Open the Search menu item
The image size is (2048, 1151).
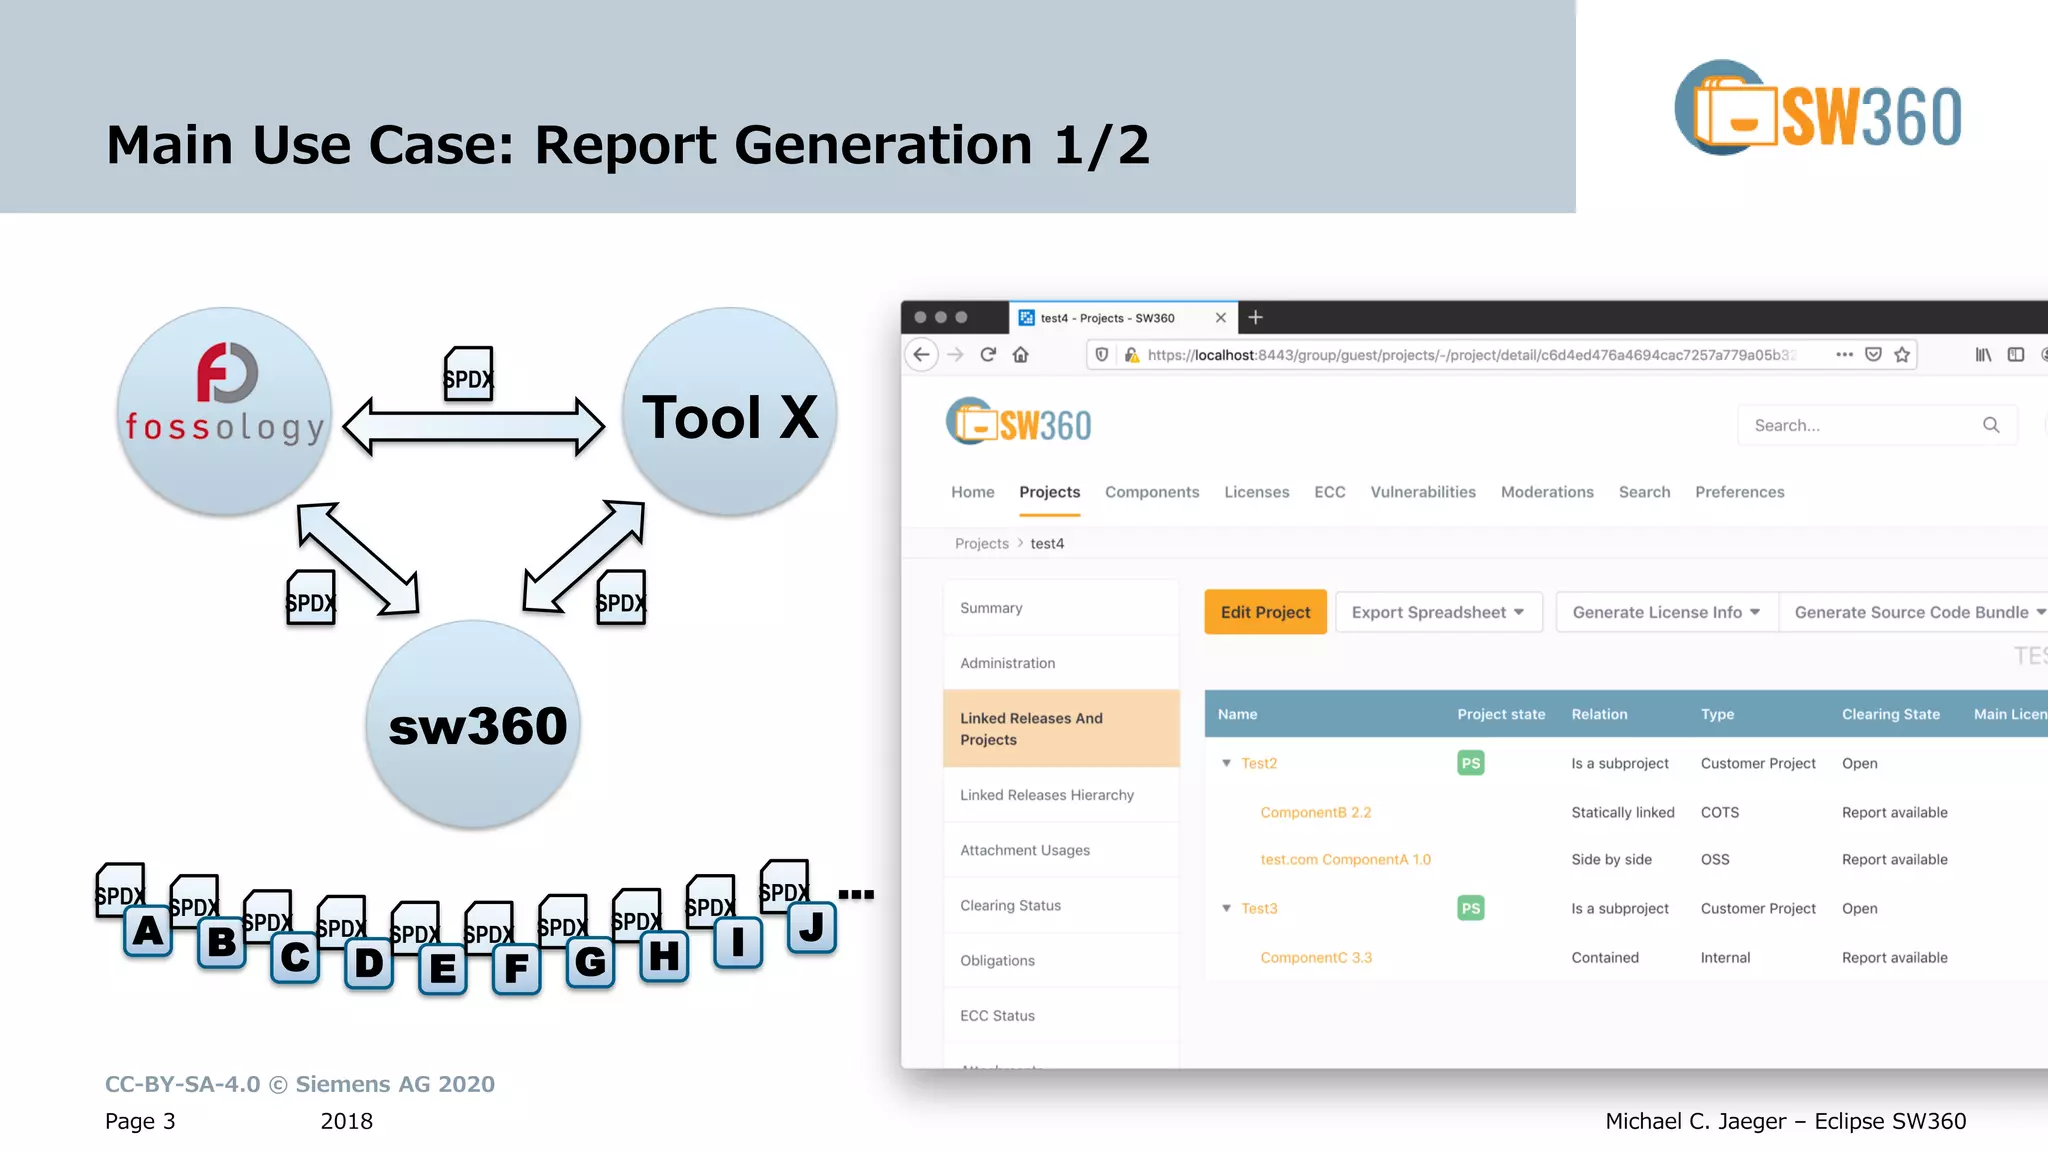1644,492
